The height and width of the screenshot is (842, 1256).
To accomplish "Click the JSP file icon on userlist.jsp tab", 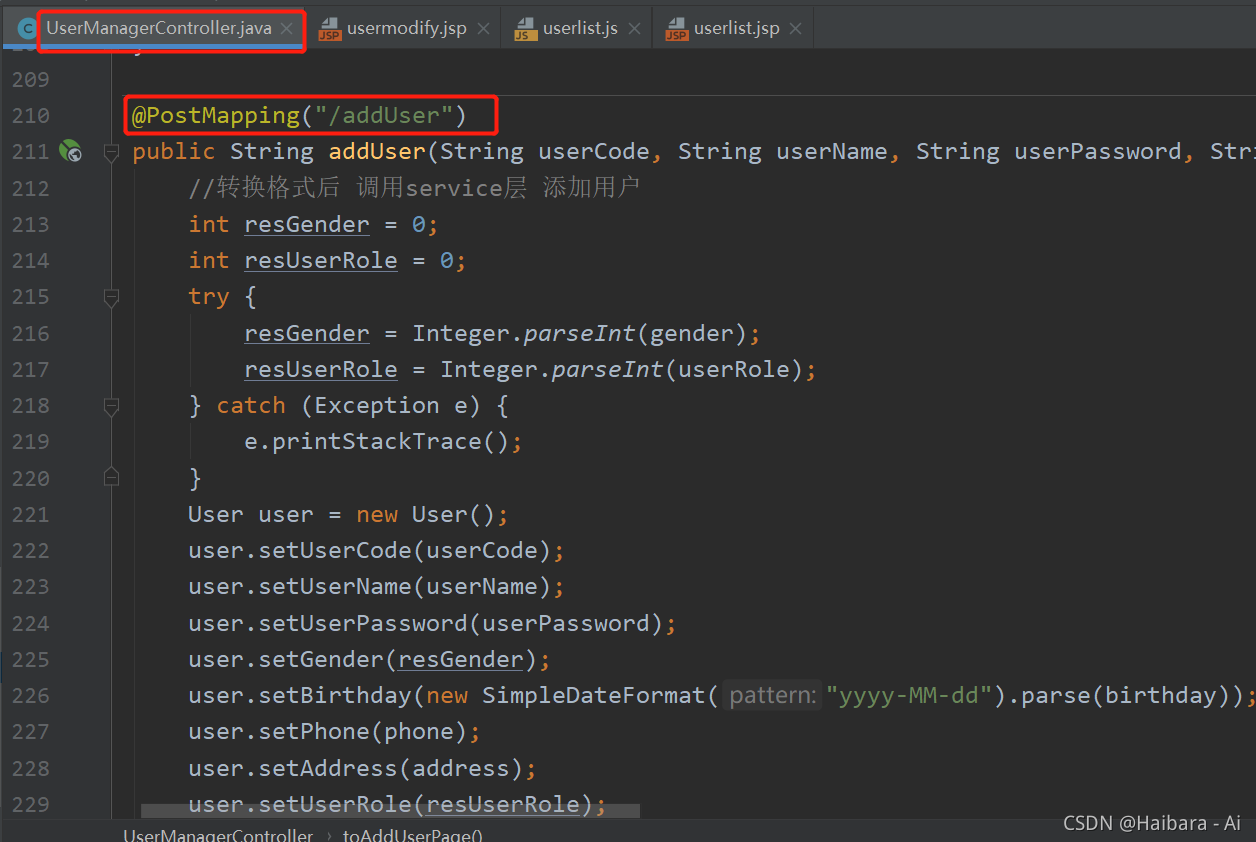I will click(676, 29).
